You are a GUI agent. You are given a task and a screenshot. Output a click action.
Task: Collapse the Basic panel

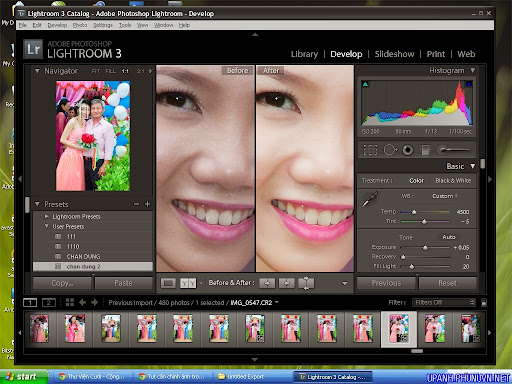[473, 166]
